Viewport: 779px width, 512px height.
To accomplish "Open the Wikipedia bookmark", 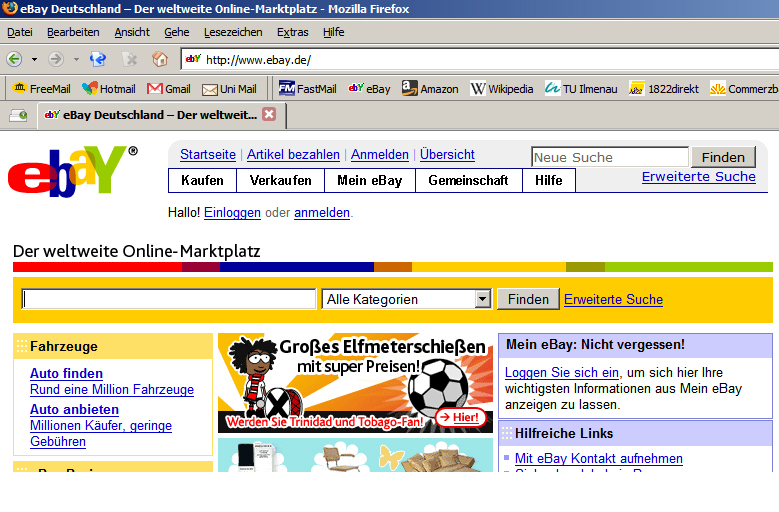I will click(502, 89).
